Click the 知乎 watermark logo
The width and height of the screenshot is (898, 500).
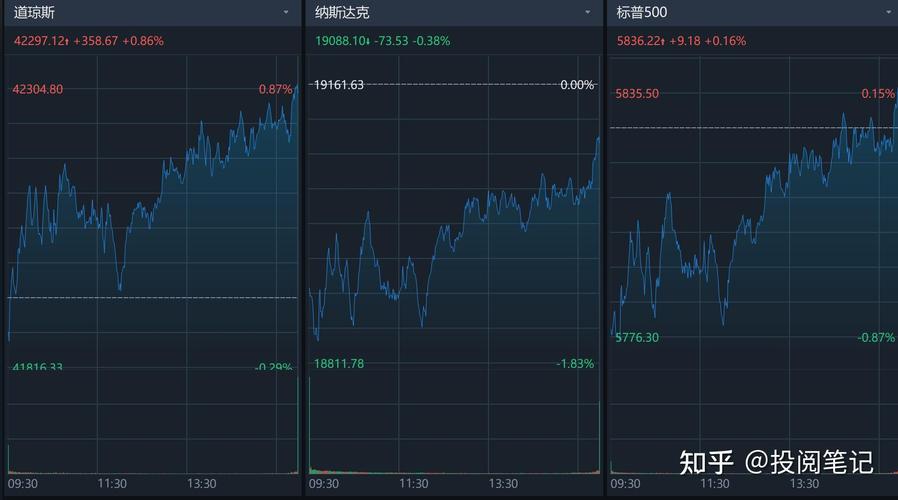pos(707,462)
